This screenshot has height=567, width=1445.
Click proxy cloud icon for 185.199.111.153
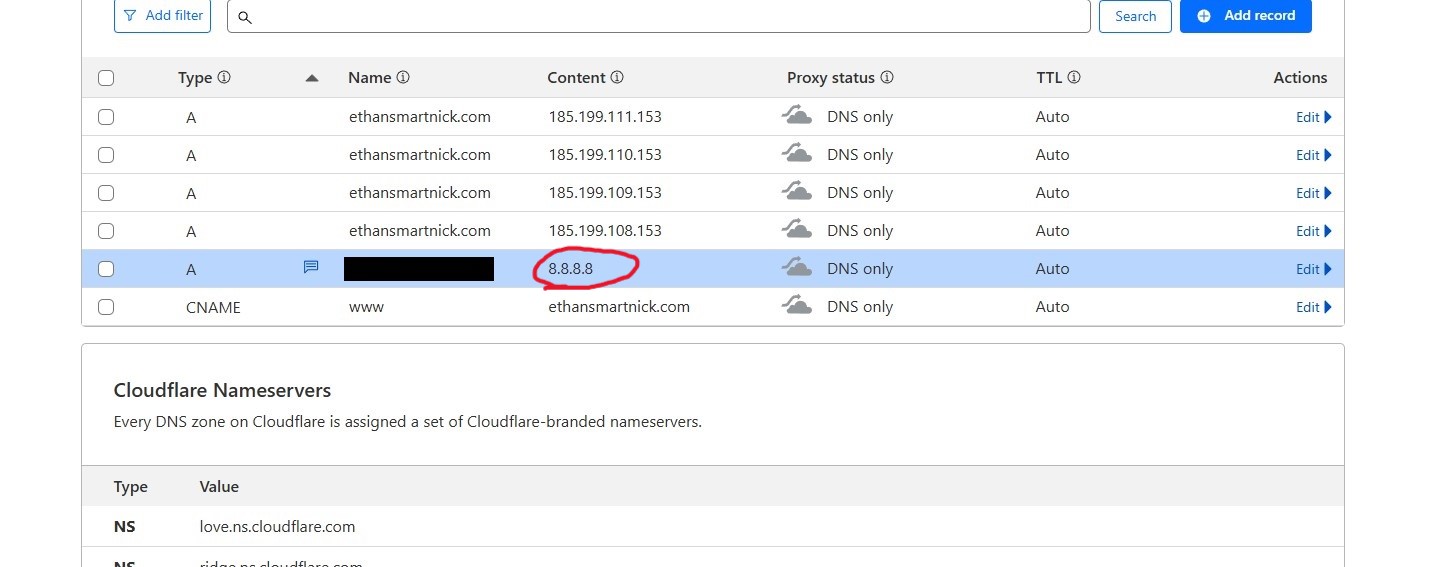coord(796,116)
